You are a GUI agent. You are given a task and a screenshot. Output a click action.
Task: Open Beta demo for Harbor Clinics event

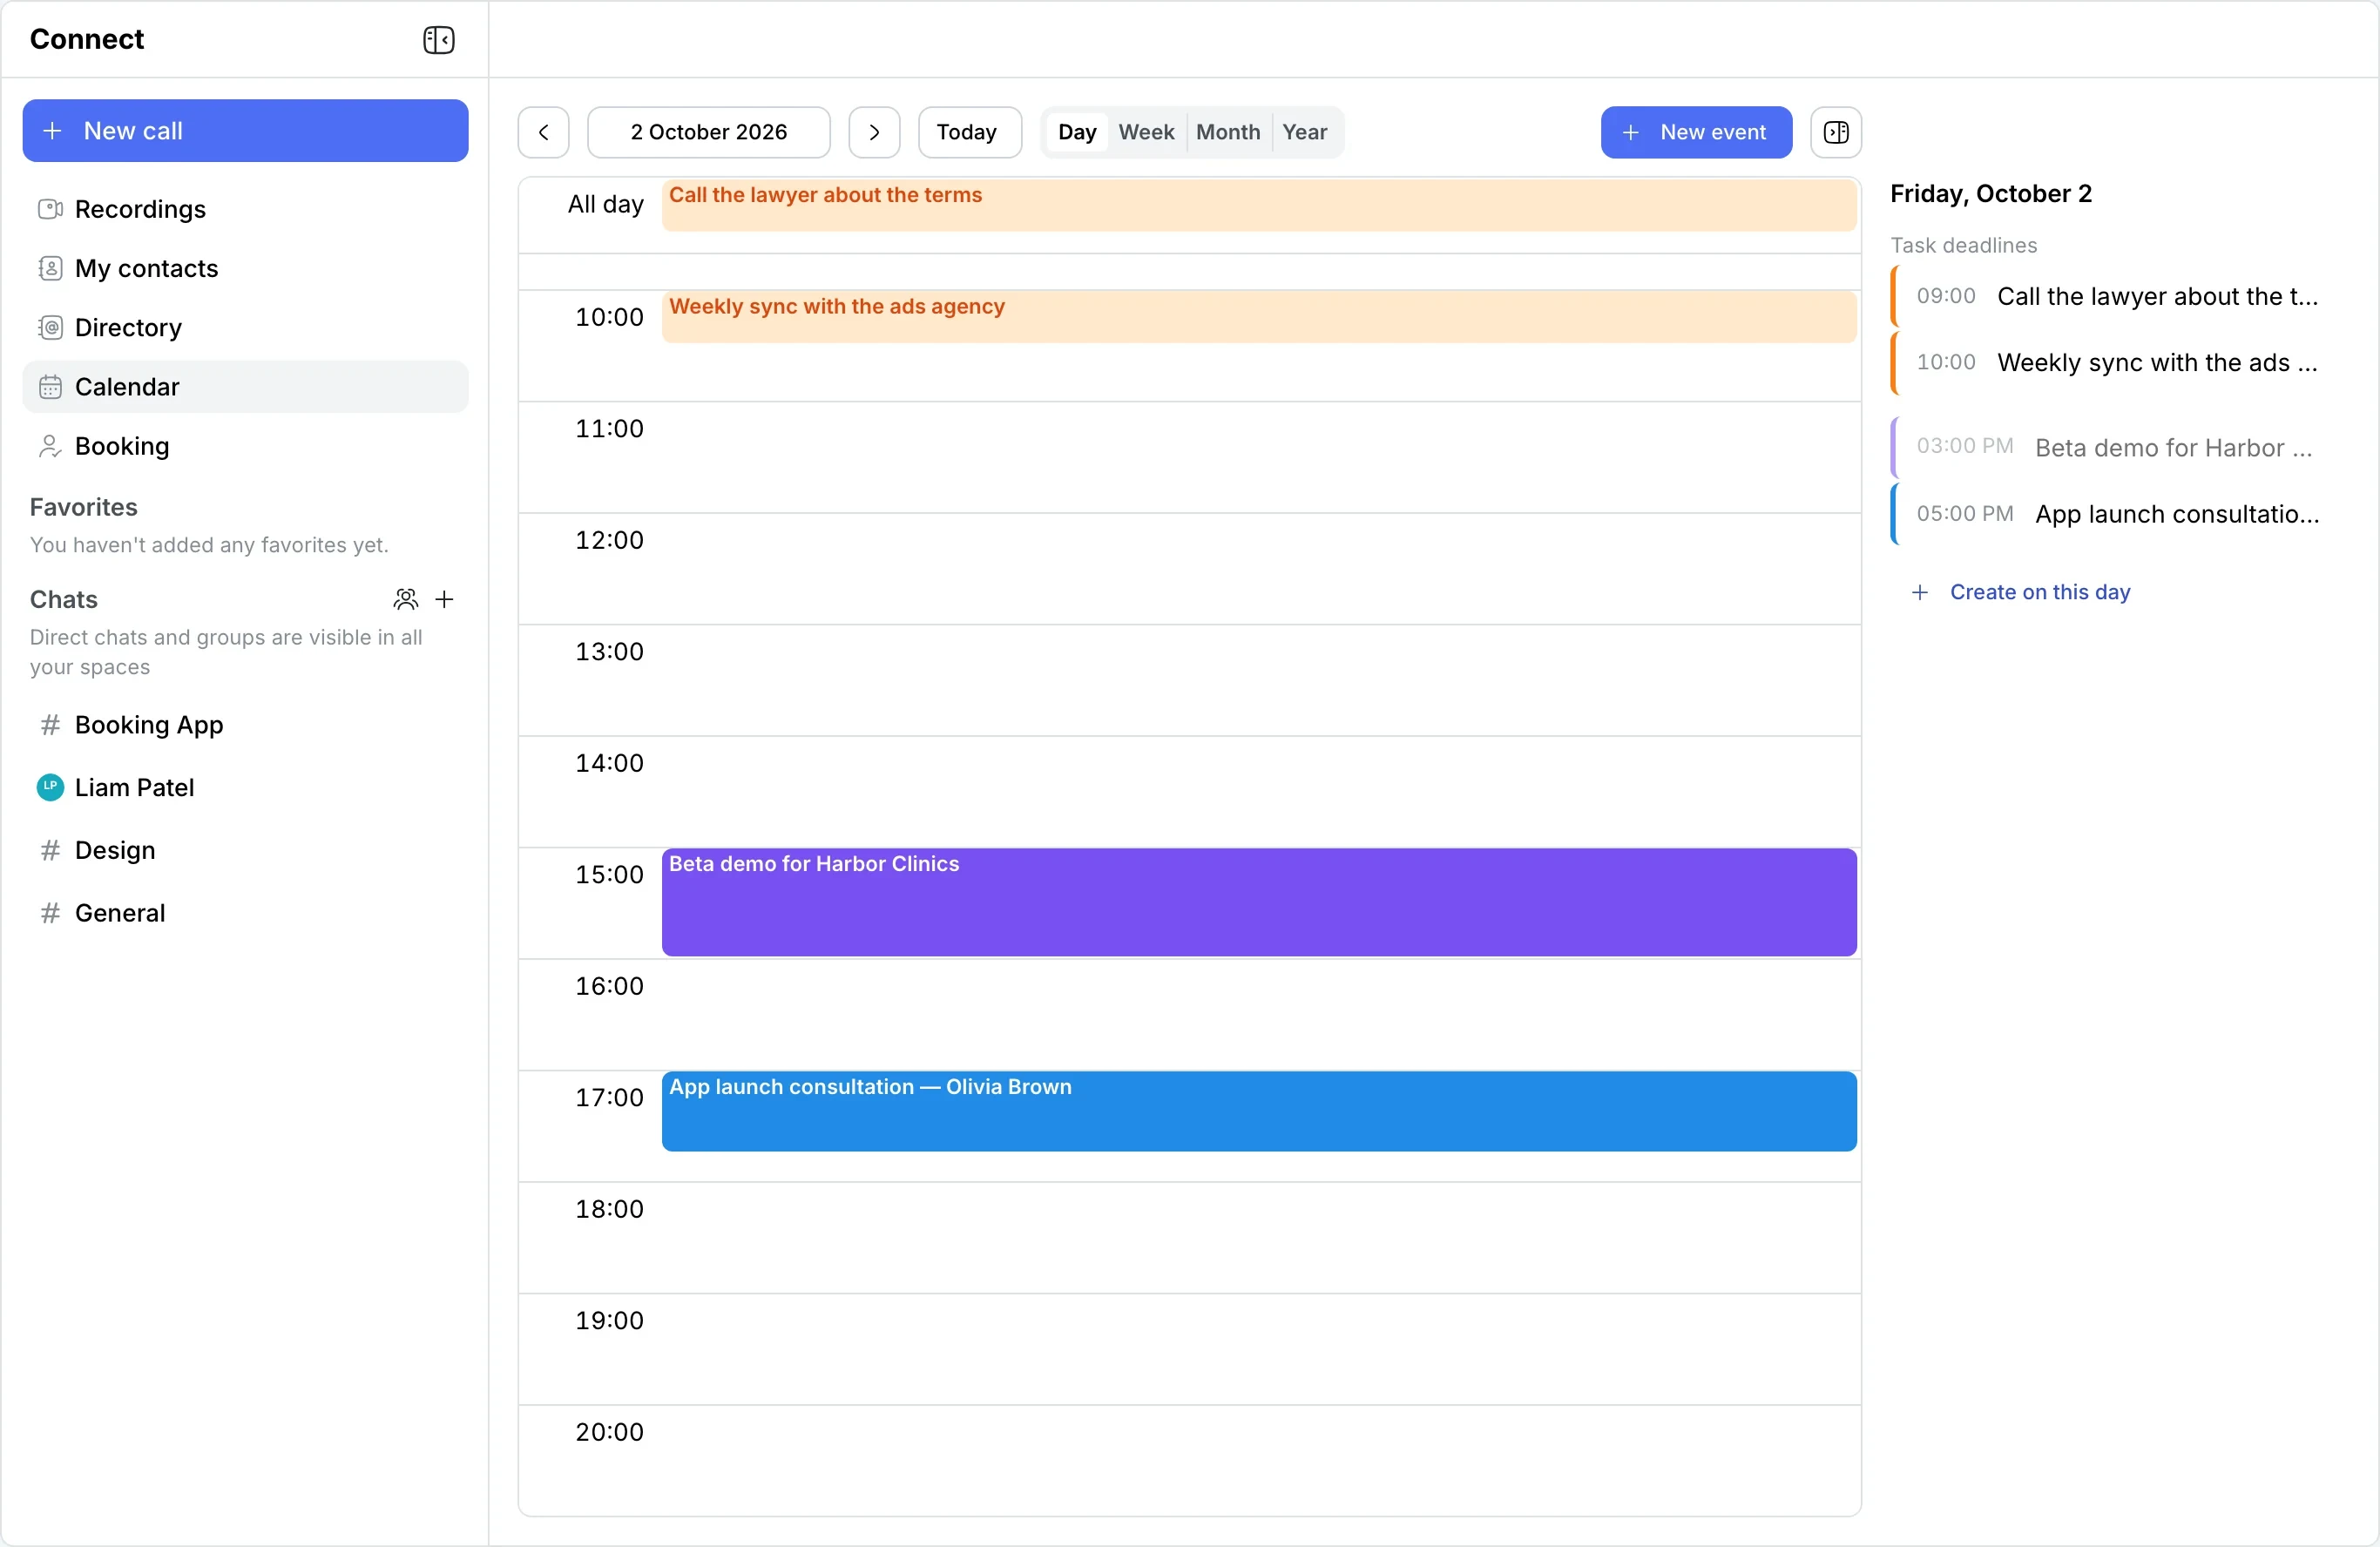tap(1260, 903)
